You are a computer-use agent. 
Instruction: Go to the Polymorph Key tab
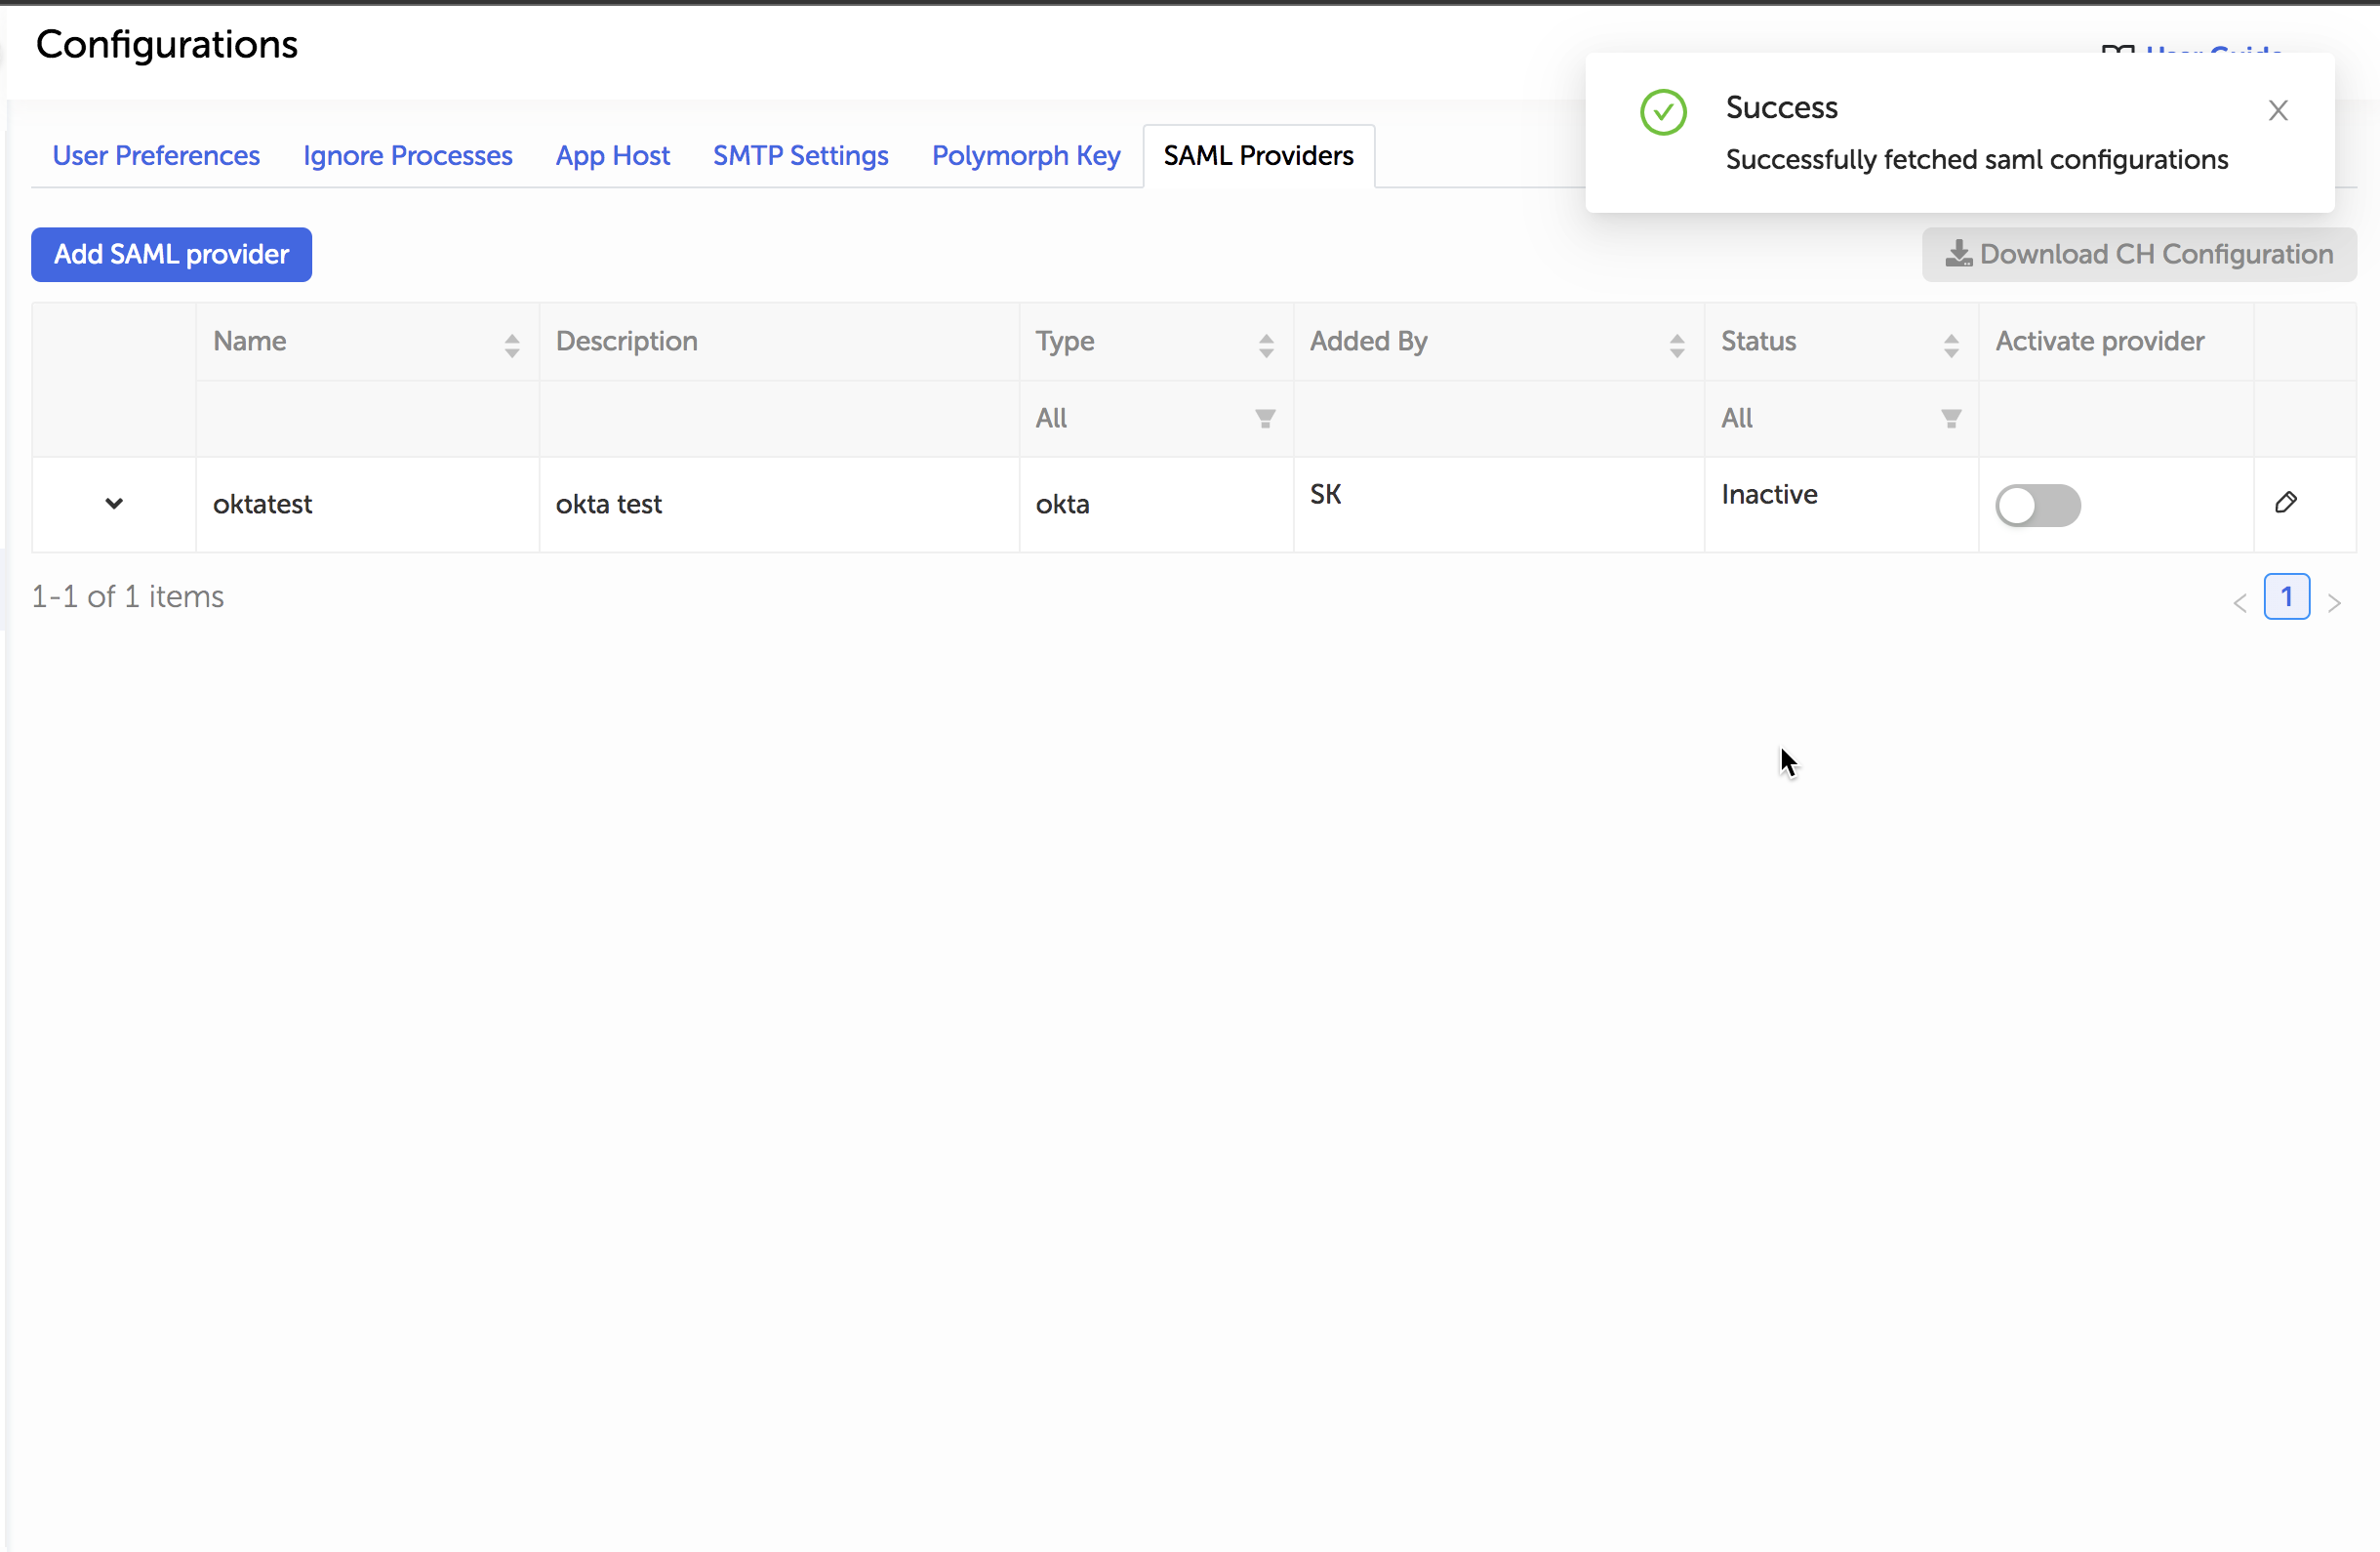coord(1026,155)
